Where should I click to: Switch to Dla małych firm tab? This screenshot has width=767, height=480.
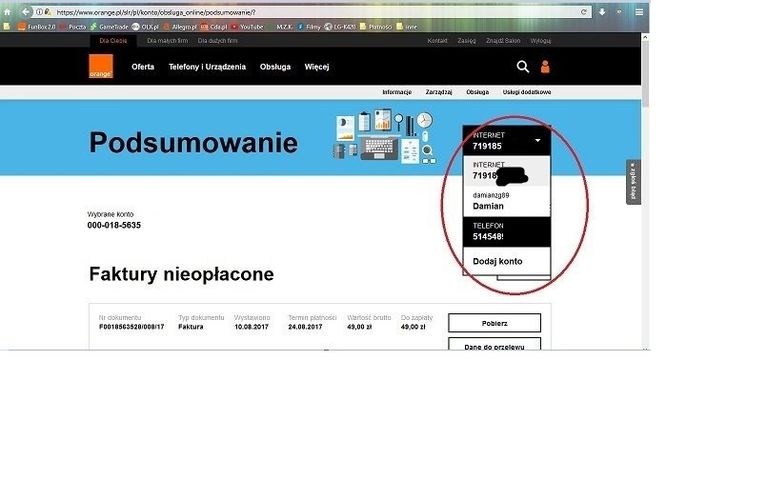coord(167,41)
